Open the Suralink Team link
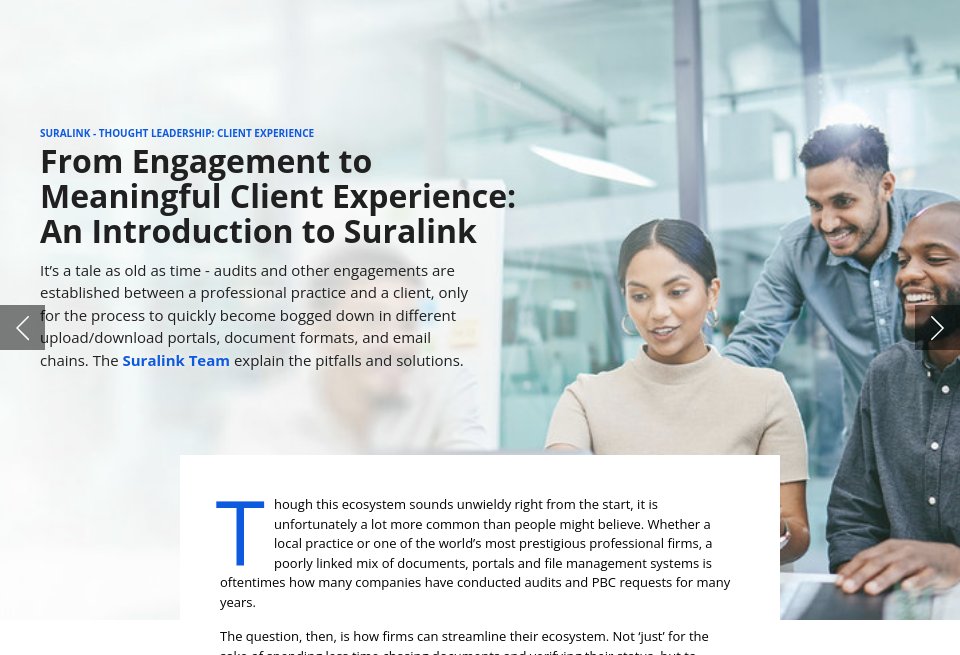The width and height of the screenshot is (960, 655). pyautogui.click(x=176, y=360)
